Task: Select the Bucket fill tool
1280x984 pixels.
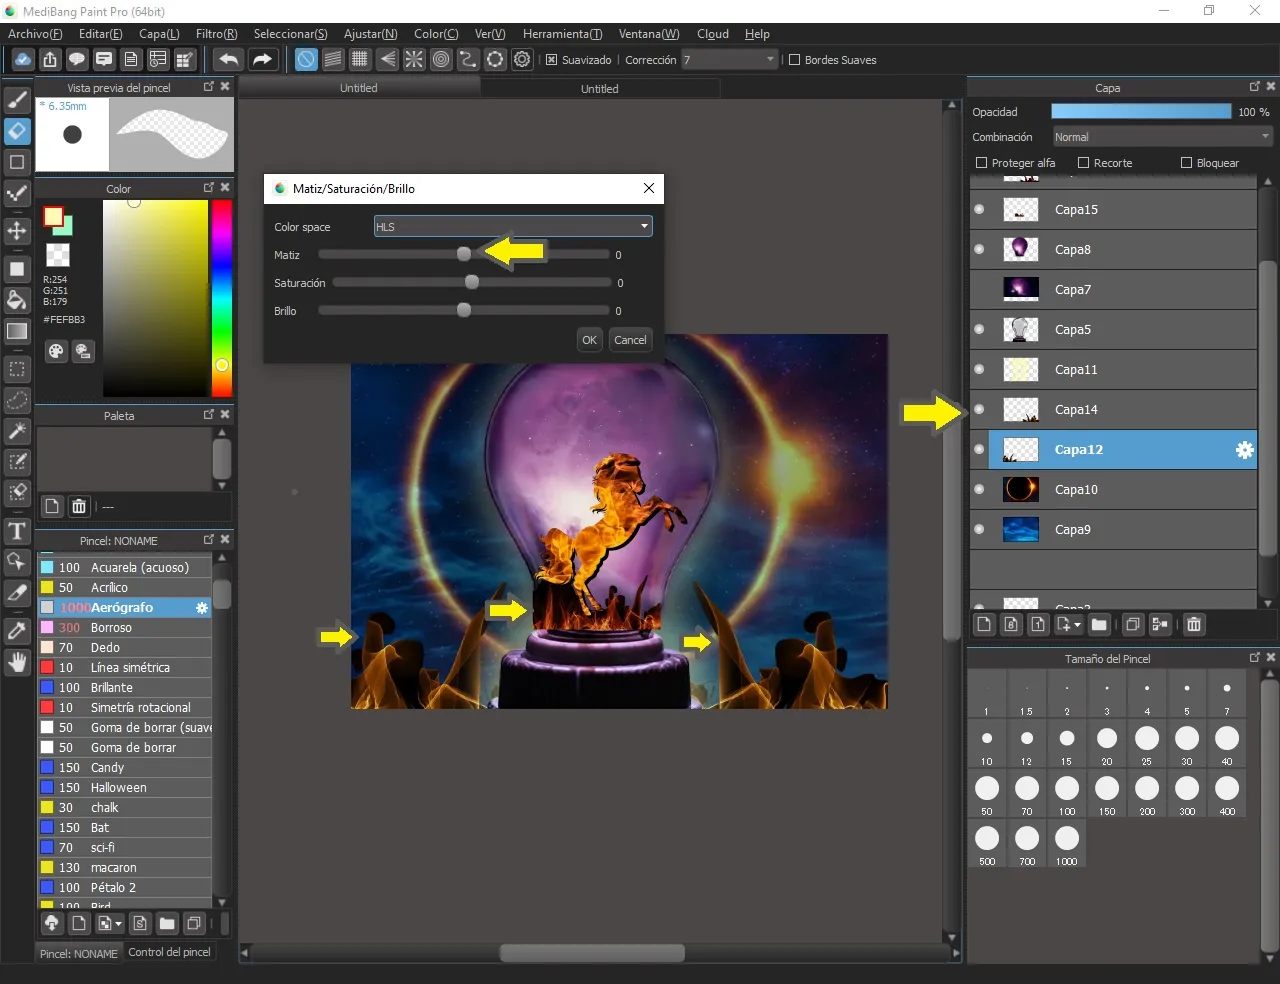Action: tap(17, 300)
